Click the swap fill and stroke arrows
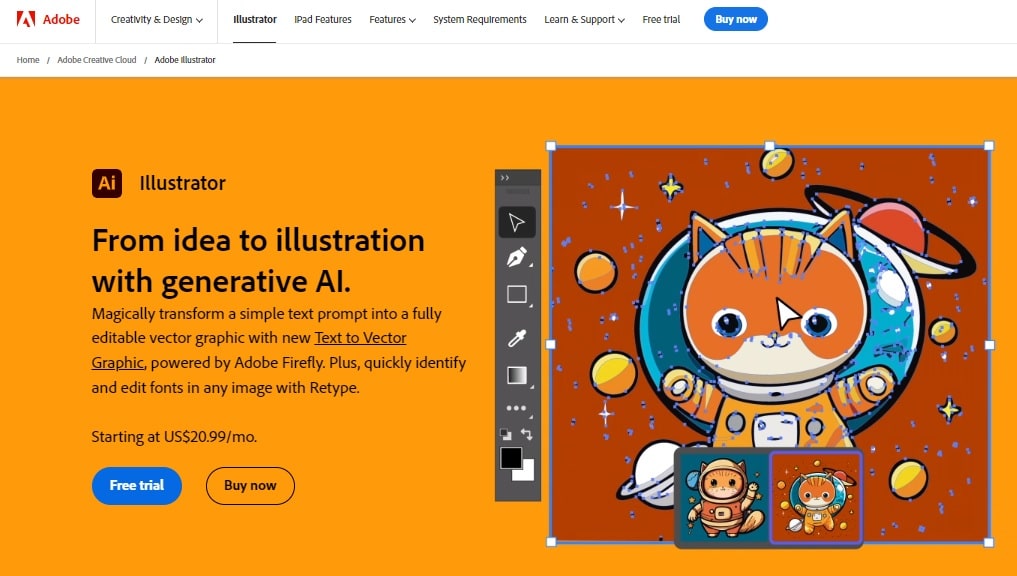The image size is (1017, 576). point(527,435)
